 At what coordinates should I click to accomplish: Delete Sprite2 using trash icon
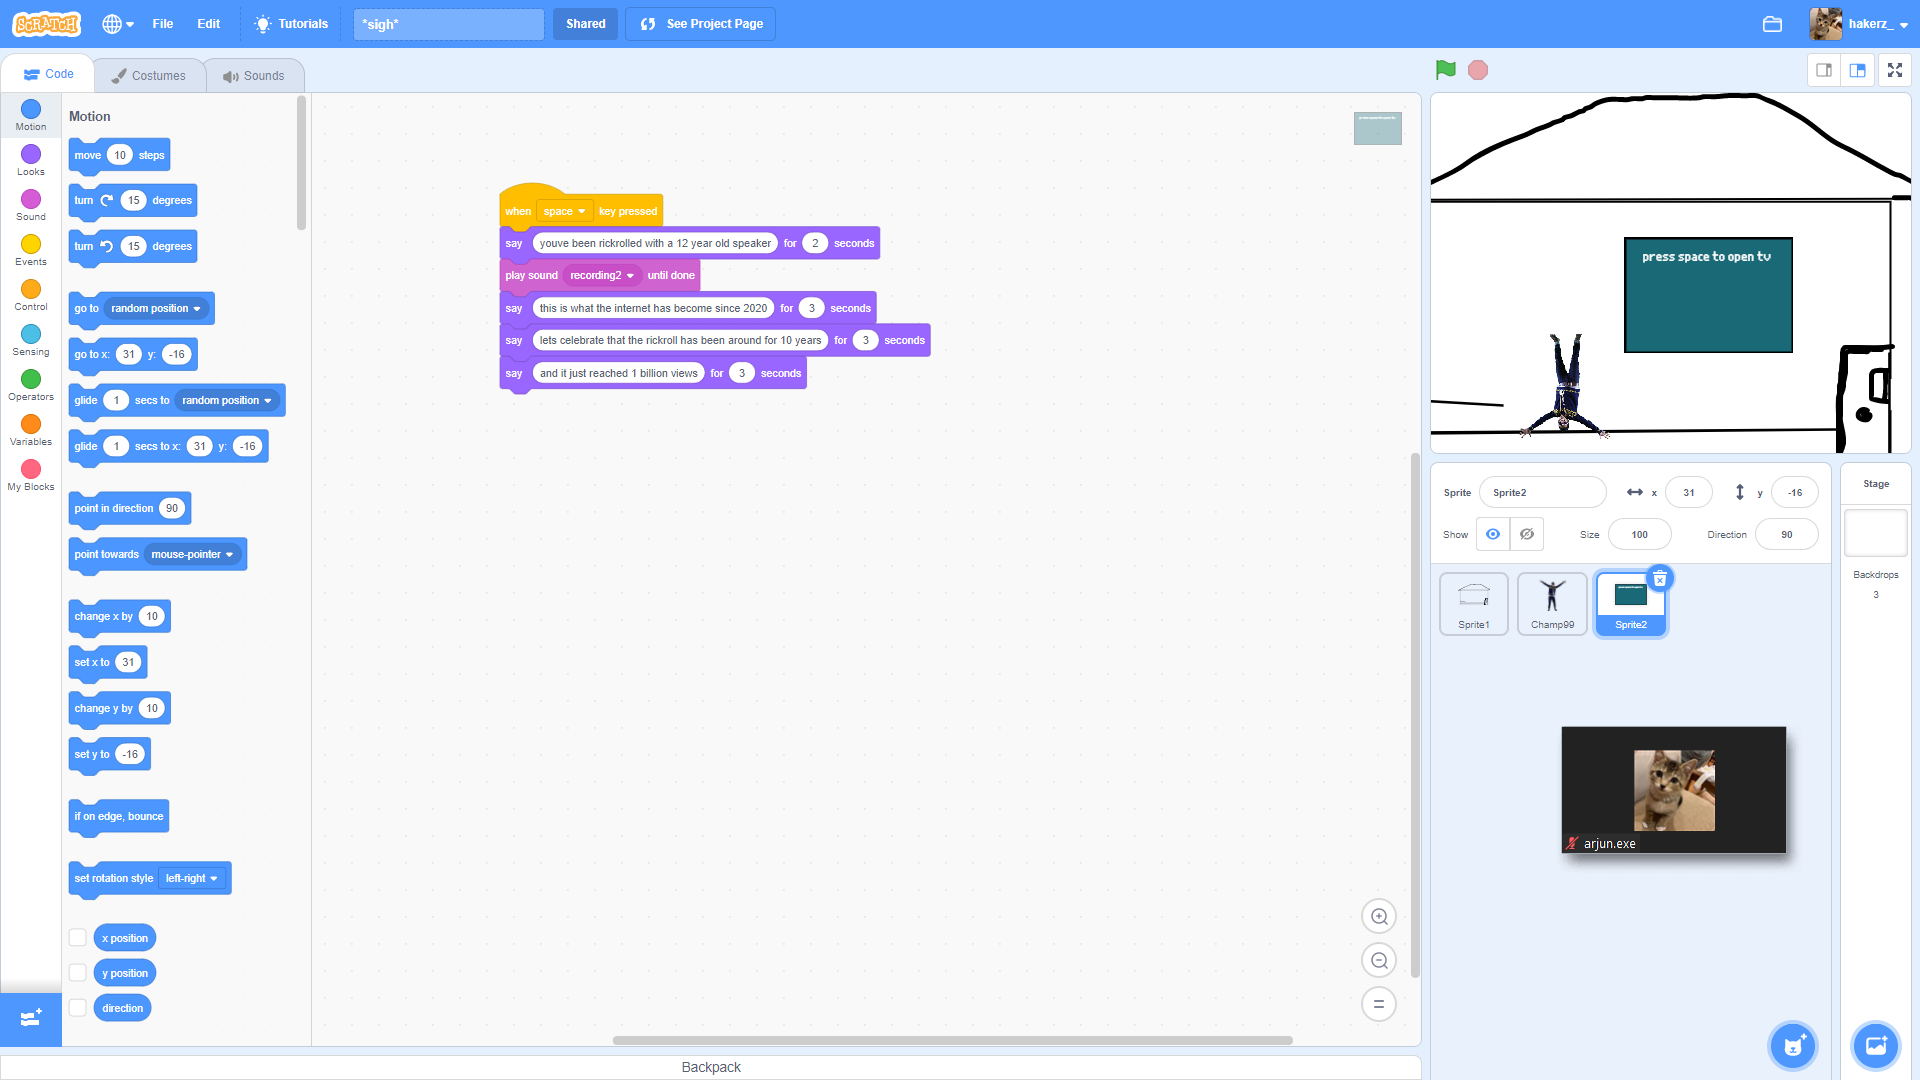coord(1660,579)
